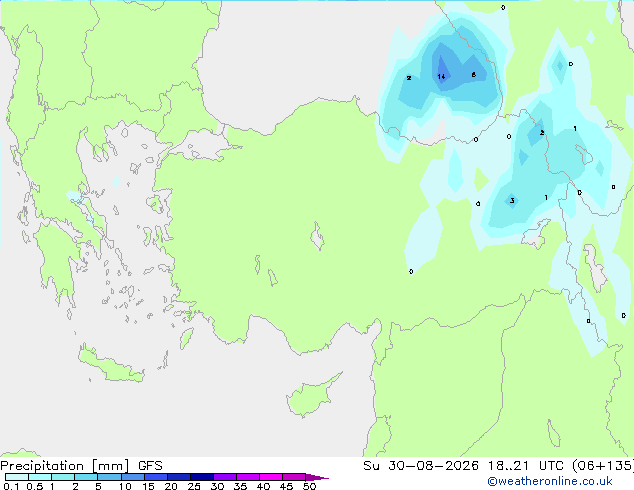
Task: Click the 25–30 mm dark navy legend swatch
Action: [201, 477]
